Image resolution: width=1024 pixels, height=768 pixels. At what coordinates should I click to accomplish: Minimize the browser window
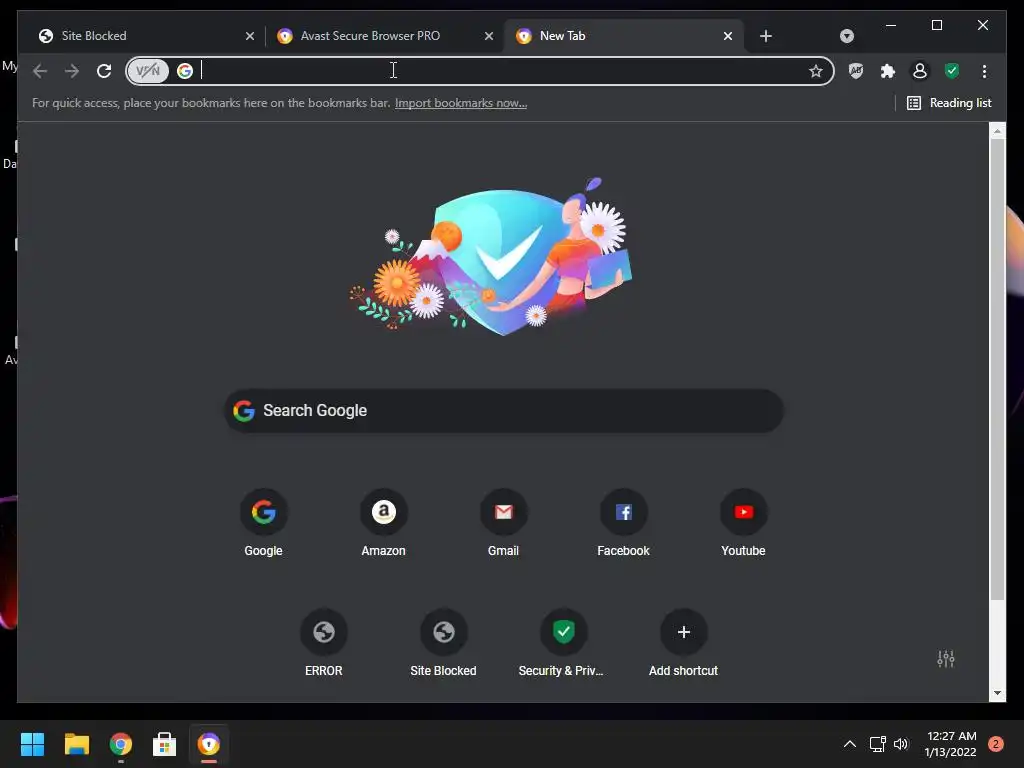[891, 25]
